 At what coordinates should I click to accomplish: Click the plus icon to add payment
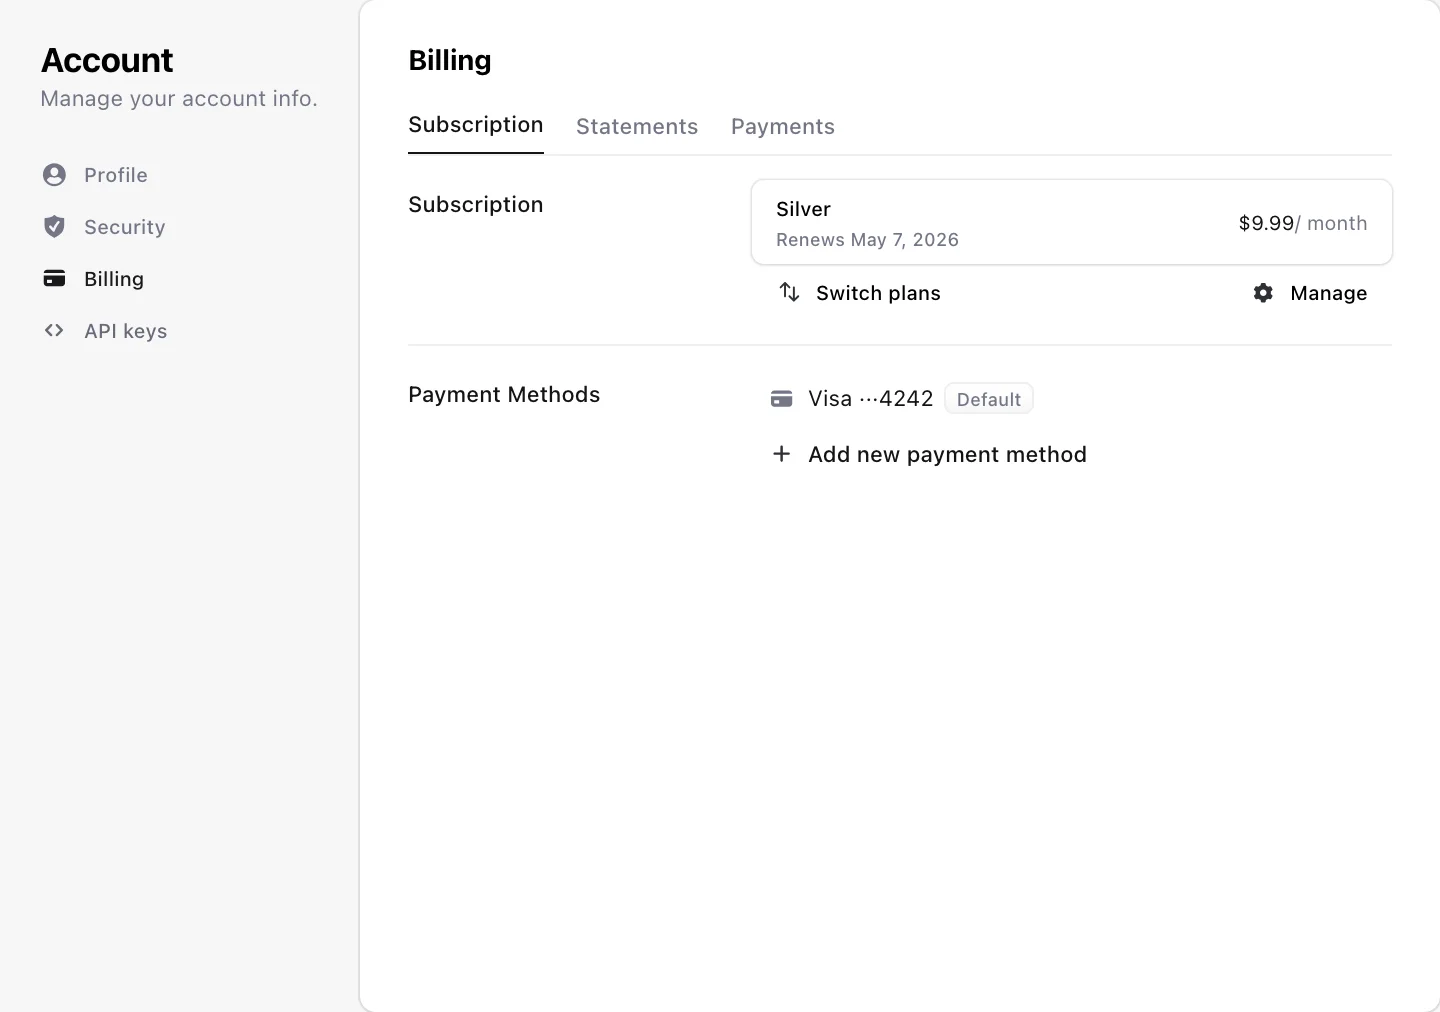click(782, 454)
